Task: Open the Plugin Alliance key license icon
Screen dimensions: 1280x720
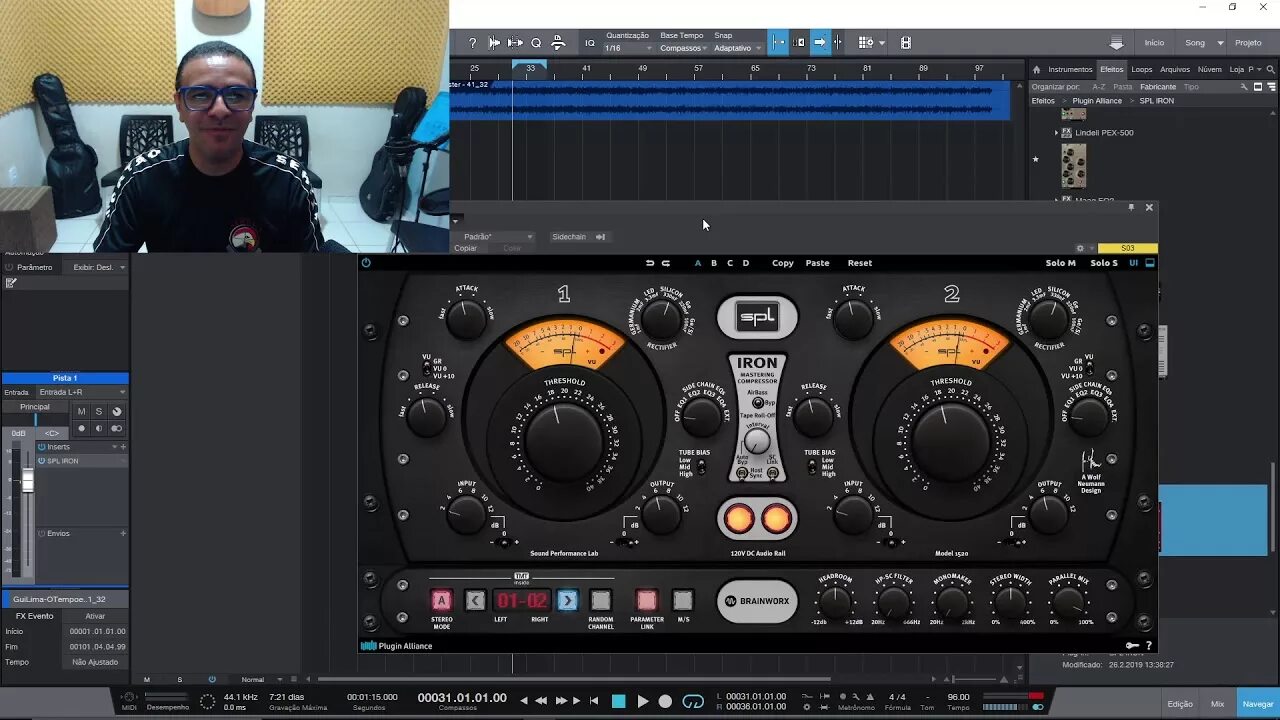Action: pyautogui.click(x=1132, y=646)
